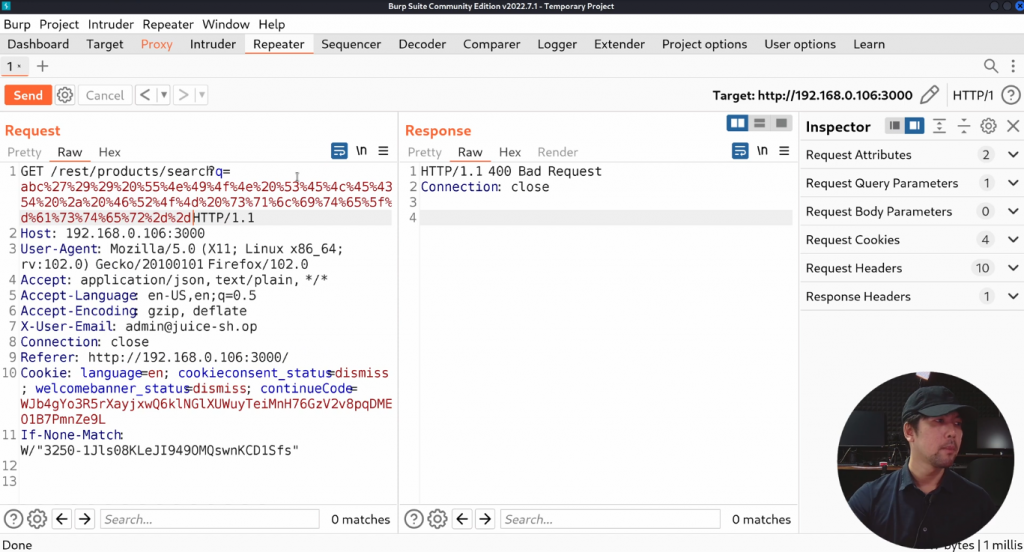1024x552 pixels.
Task: Open Inspector settings gear icon
Action: (x=988, y=126)
